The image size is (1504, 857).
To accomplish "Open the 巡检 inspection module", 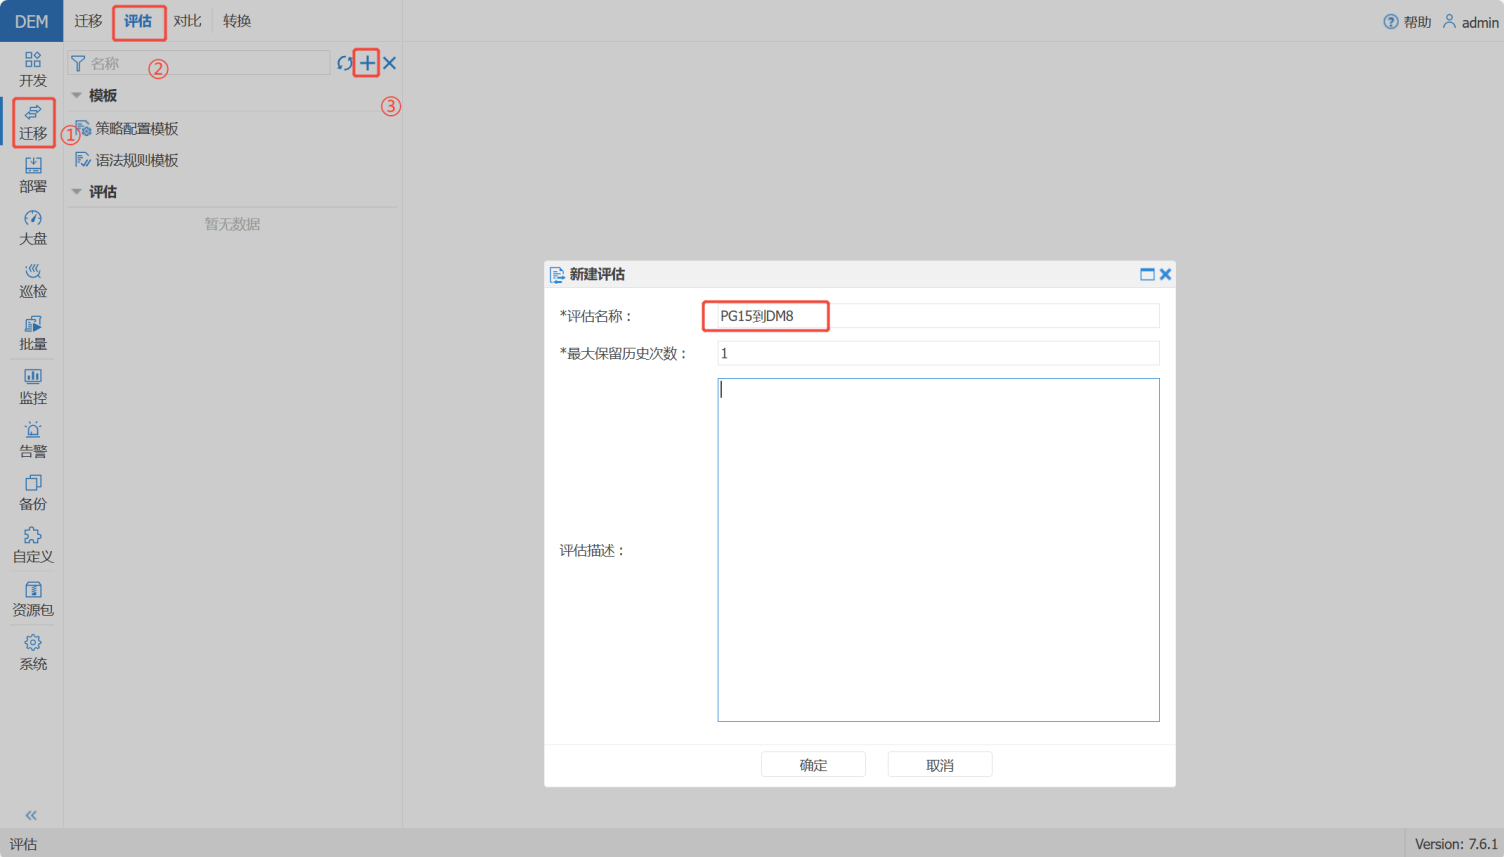I will [x=32, y=282].
